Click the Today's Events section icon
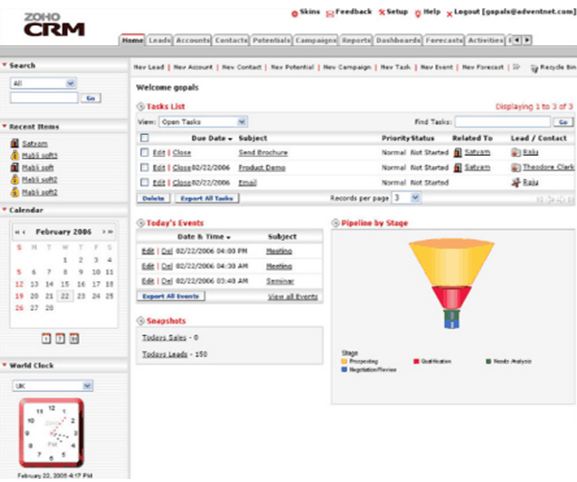Image resolution: width=577 pixels, height=482 pixels. [141, 223]
